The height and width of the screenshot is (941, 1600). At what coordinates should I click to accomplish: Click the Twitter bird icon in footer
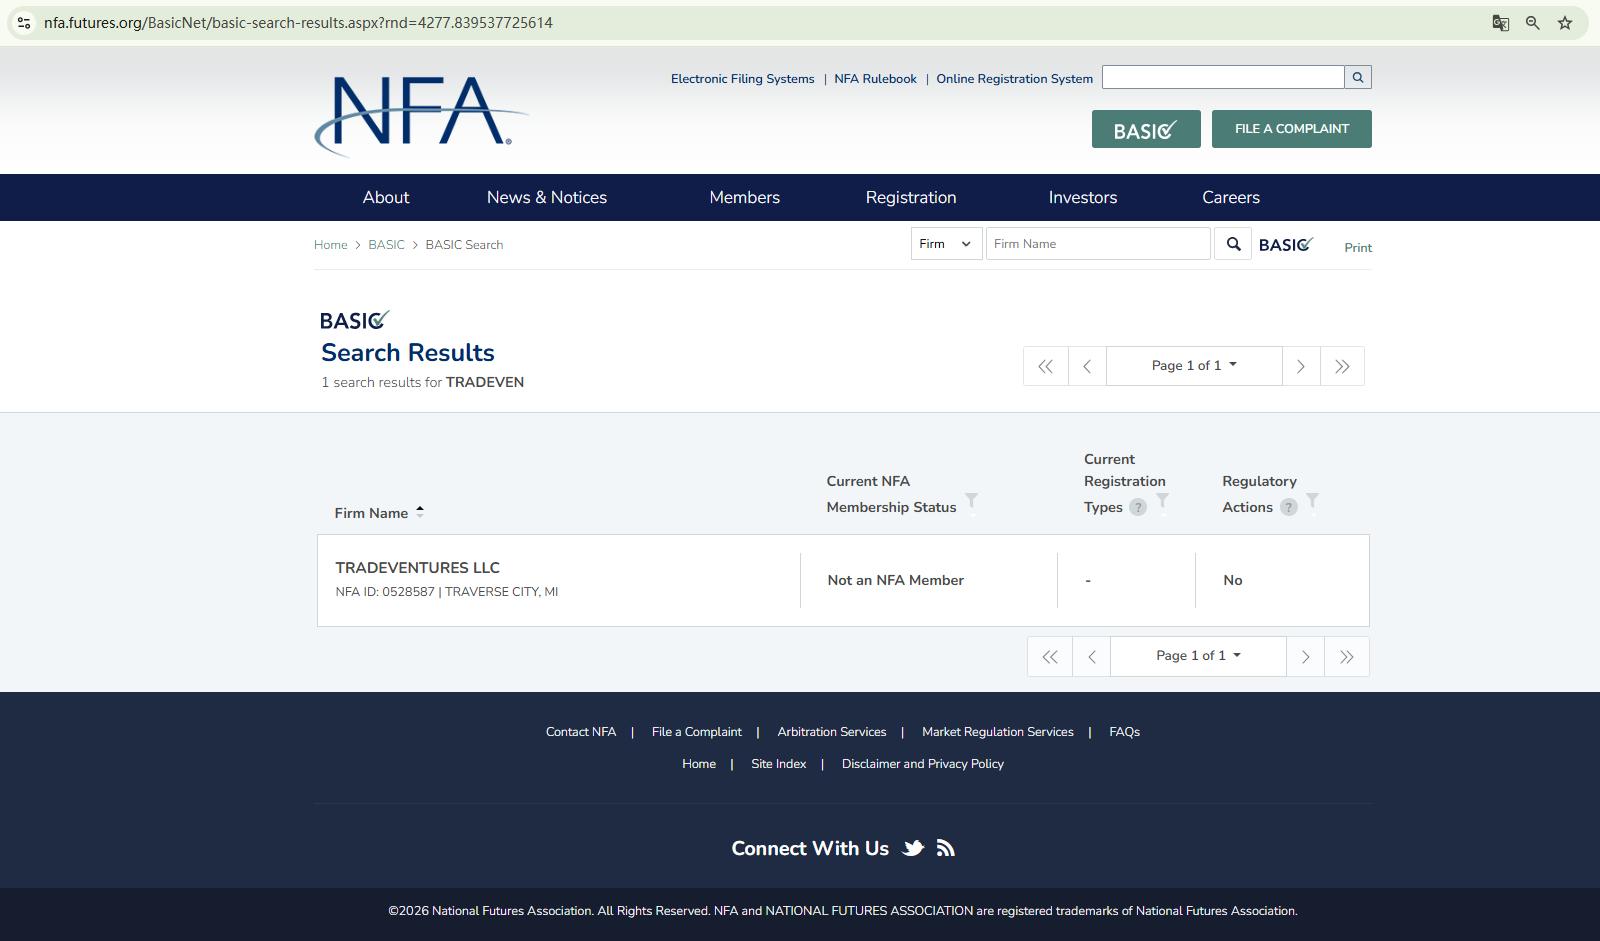click(x=912, y=849)
